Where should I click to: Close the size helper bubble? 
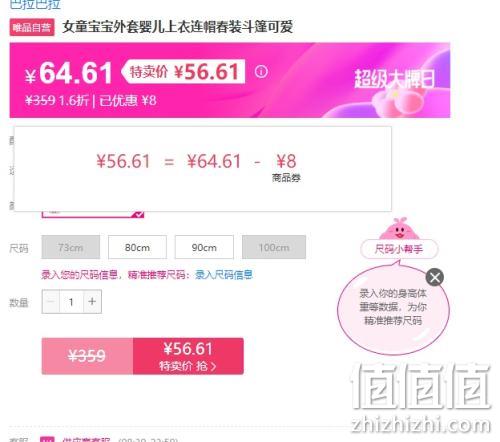(x=435, y=277)
